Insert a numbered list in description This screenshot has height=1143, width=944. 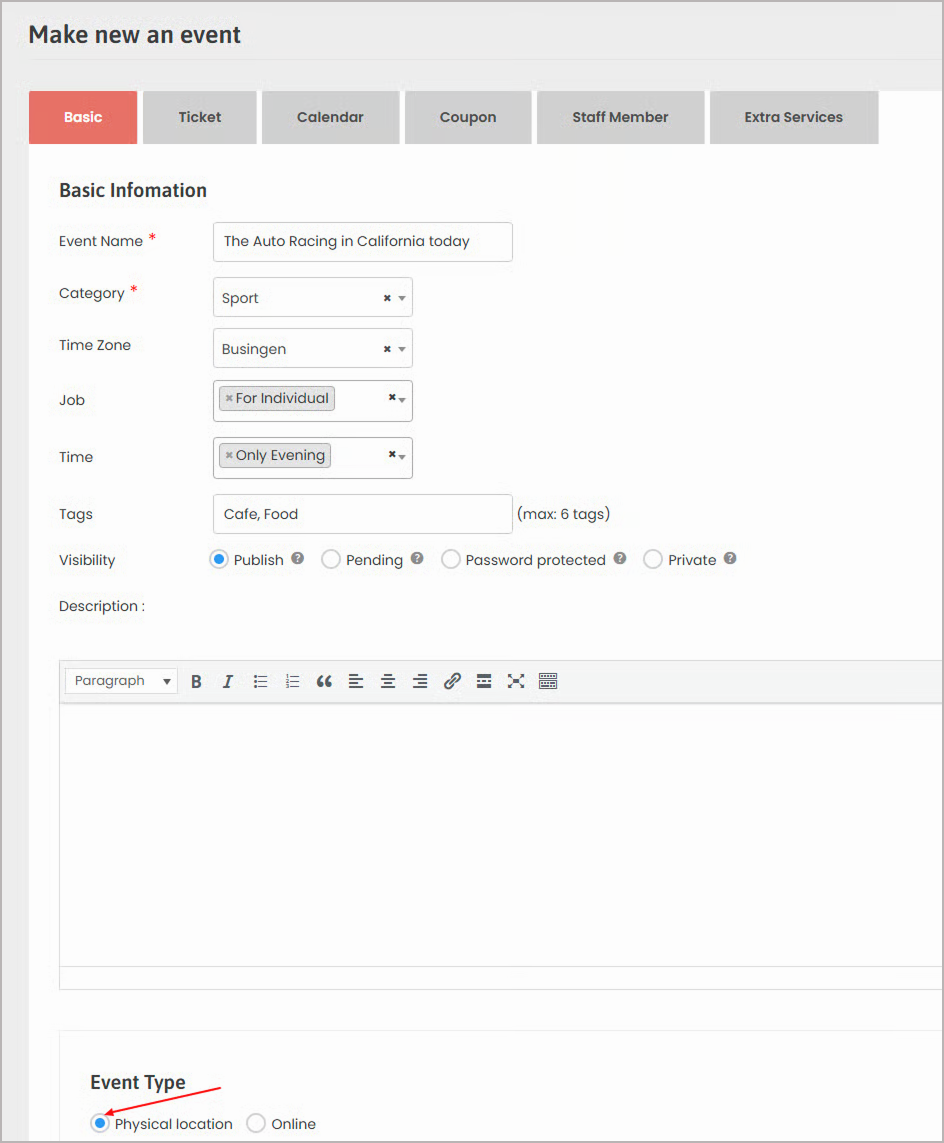coord(292,681)
